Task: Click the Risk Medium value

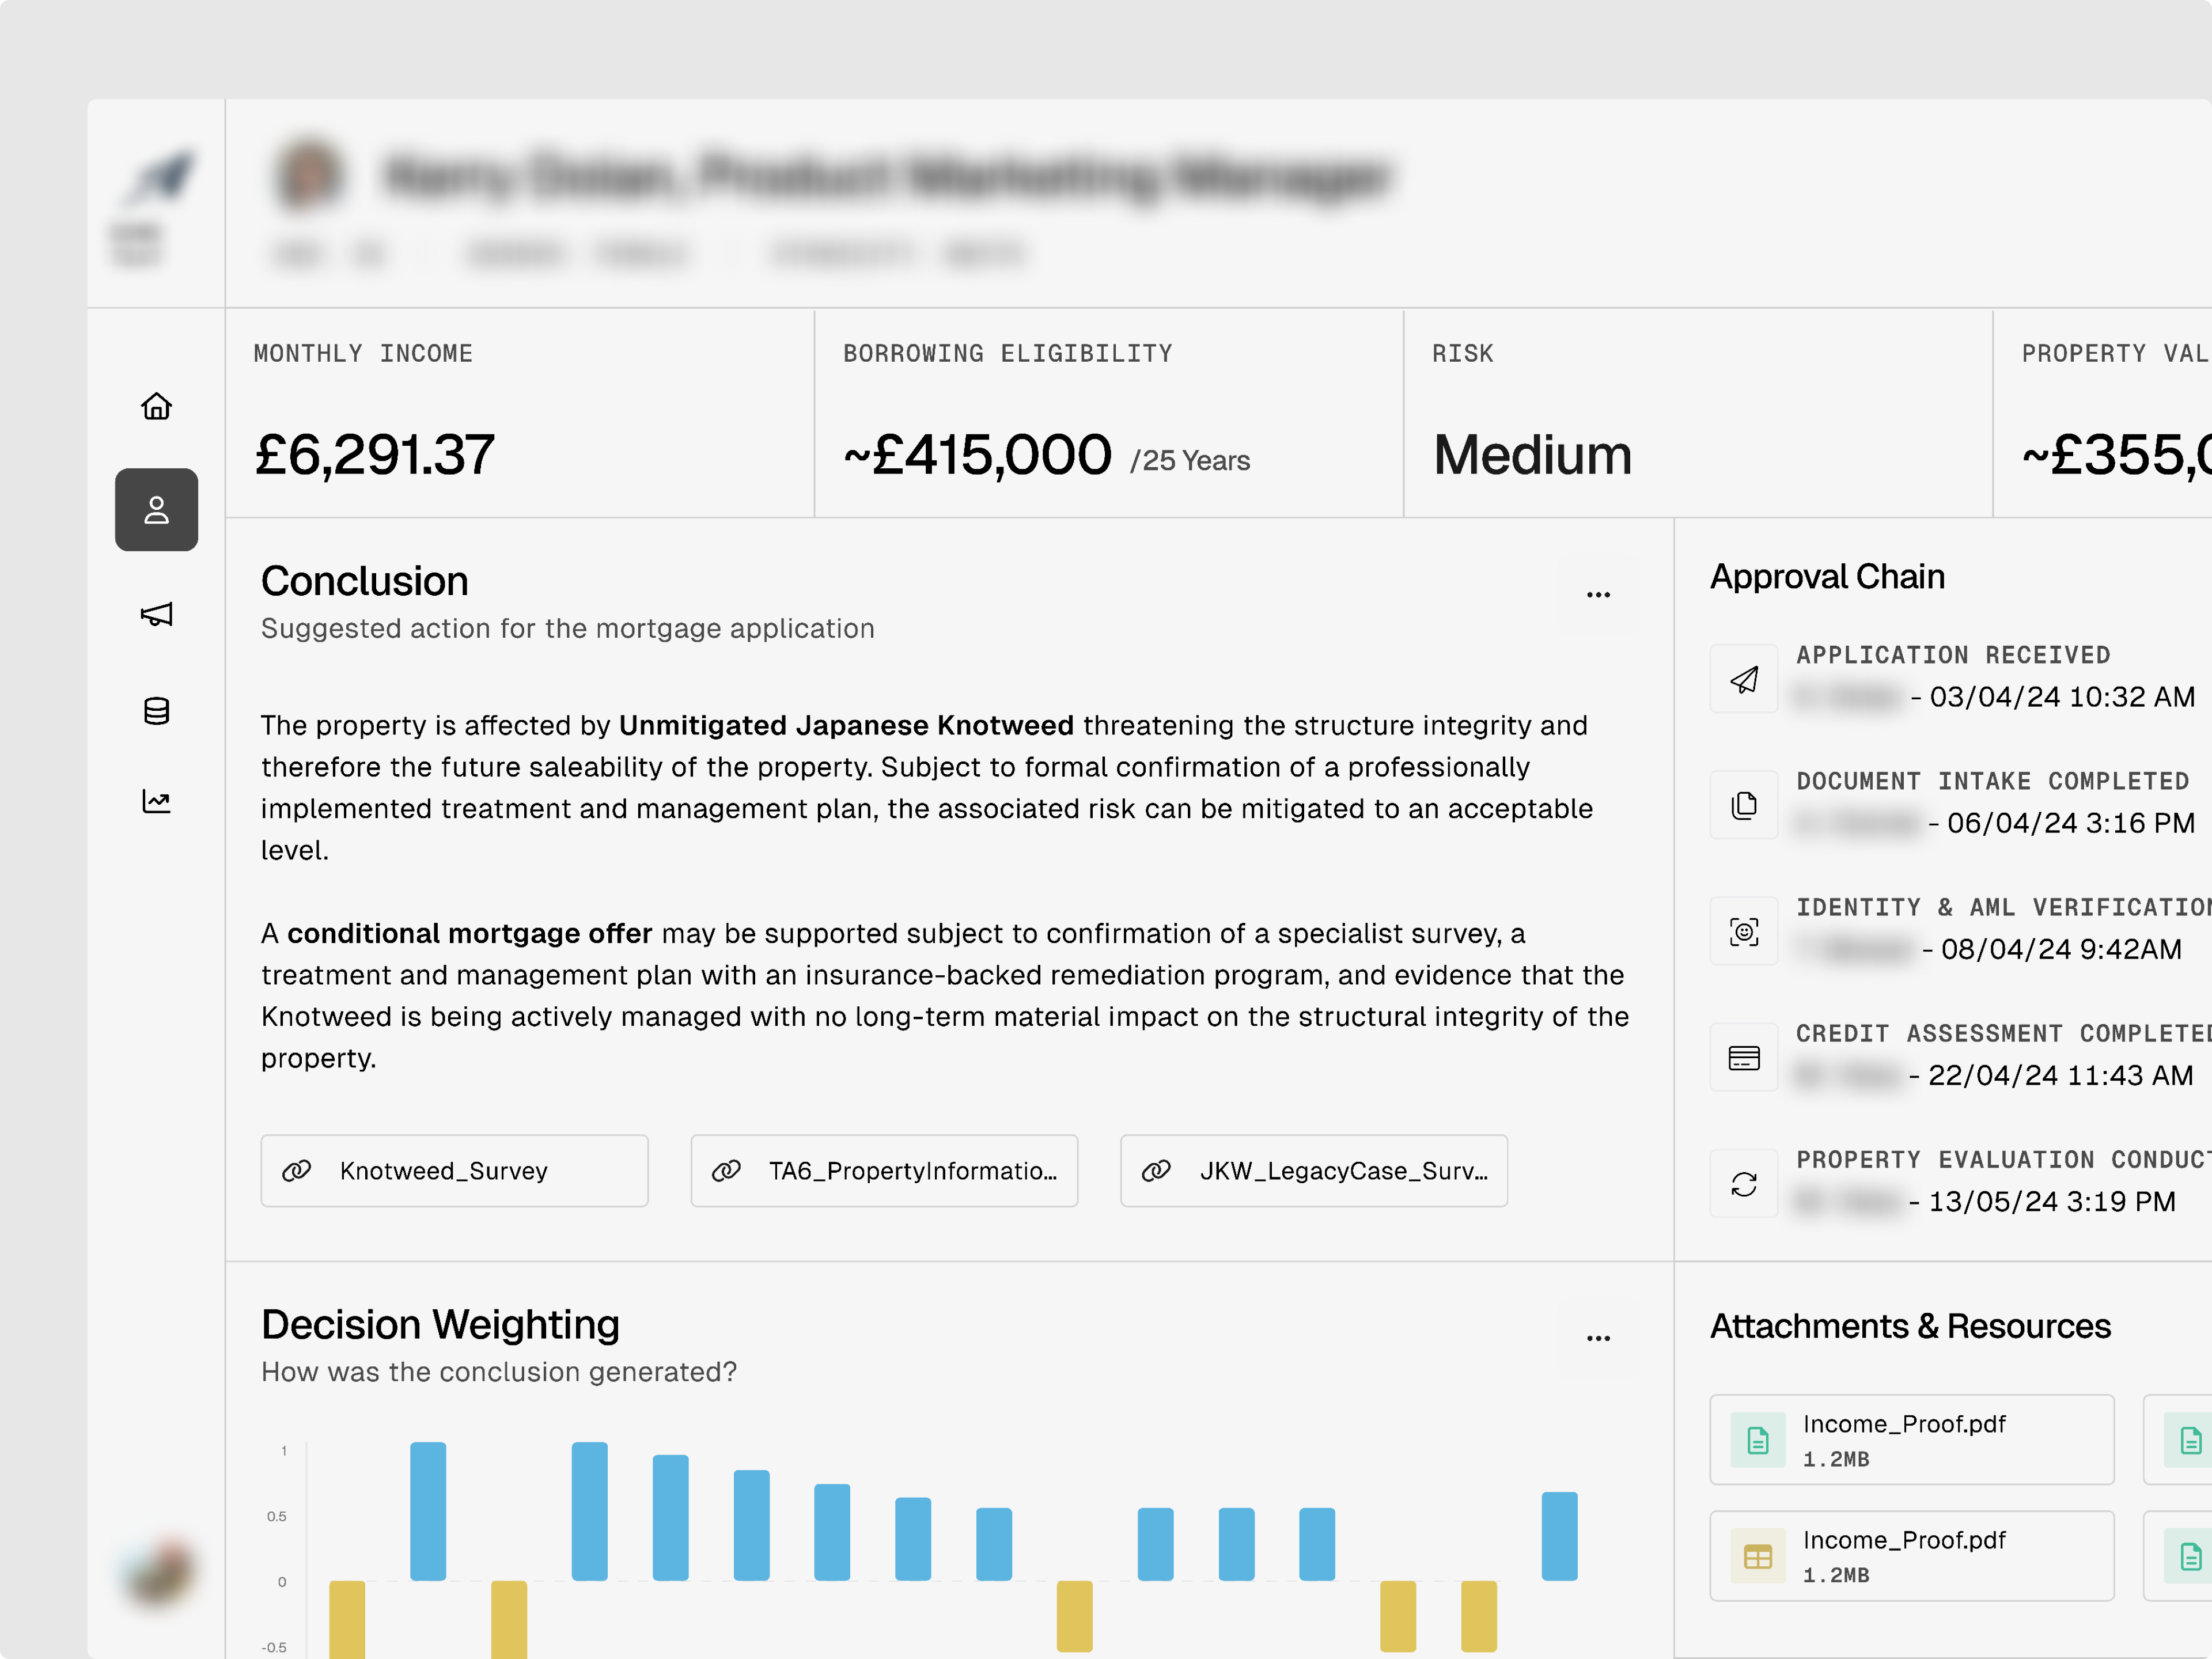Action: 1532,455
